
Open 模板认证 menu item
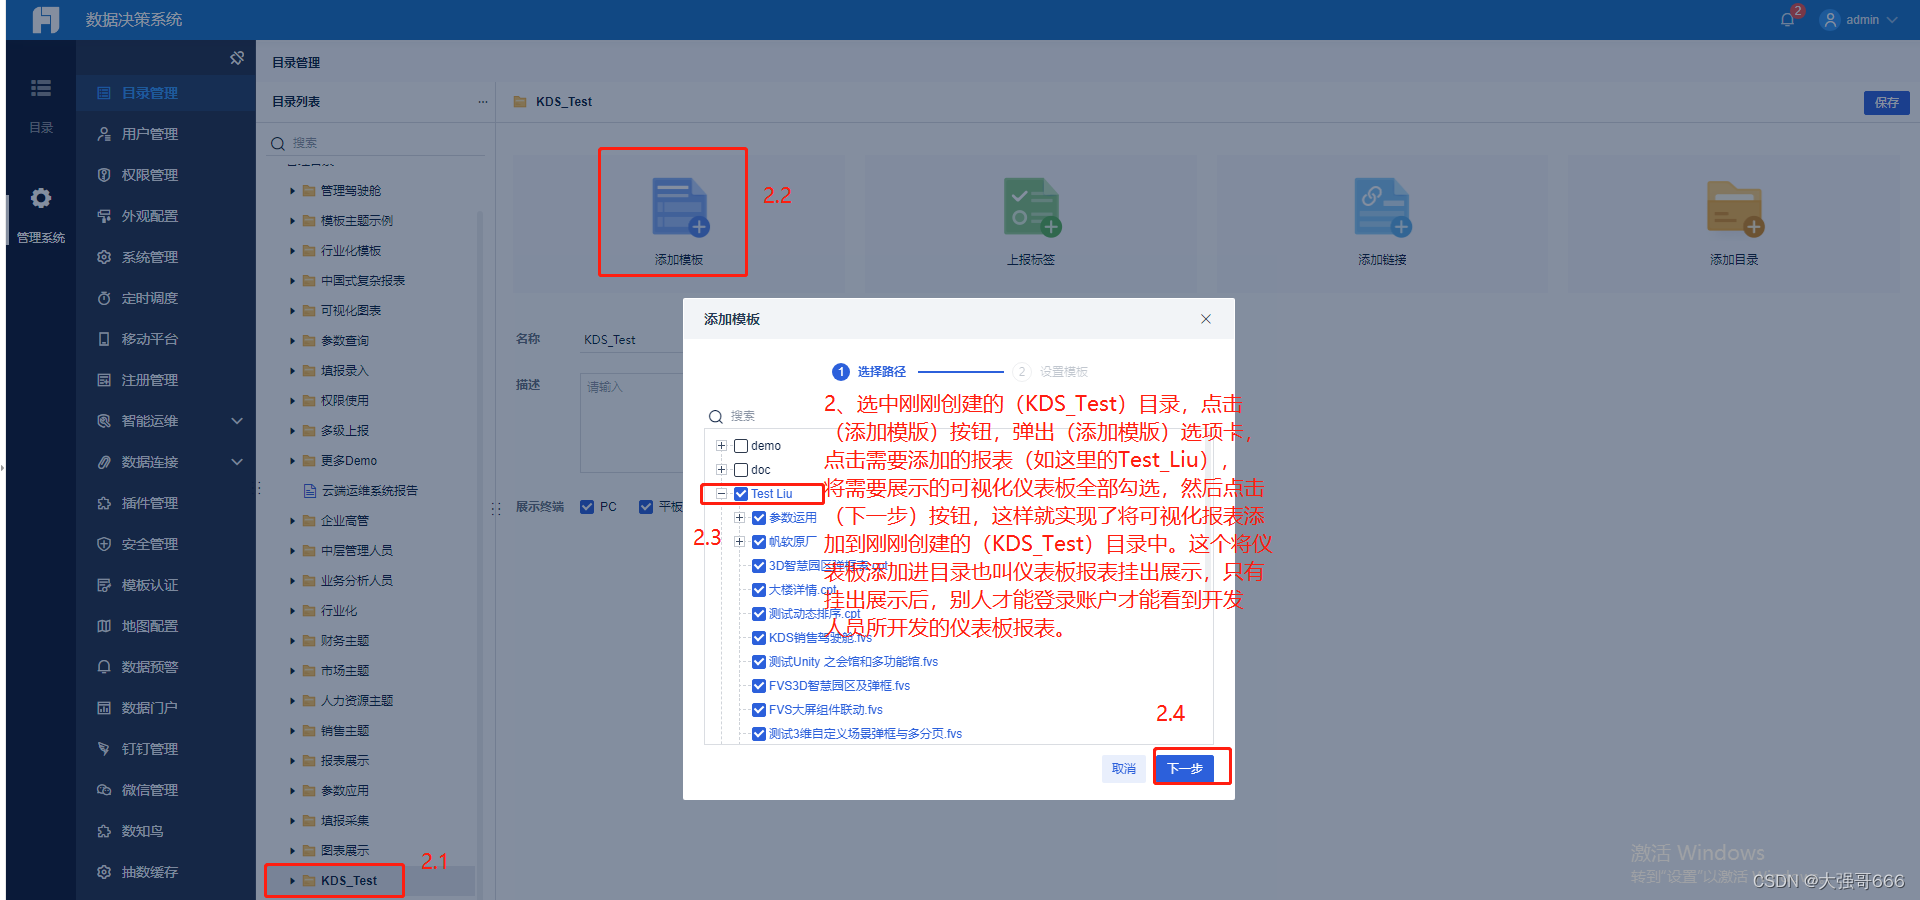166,585
